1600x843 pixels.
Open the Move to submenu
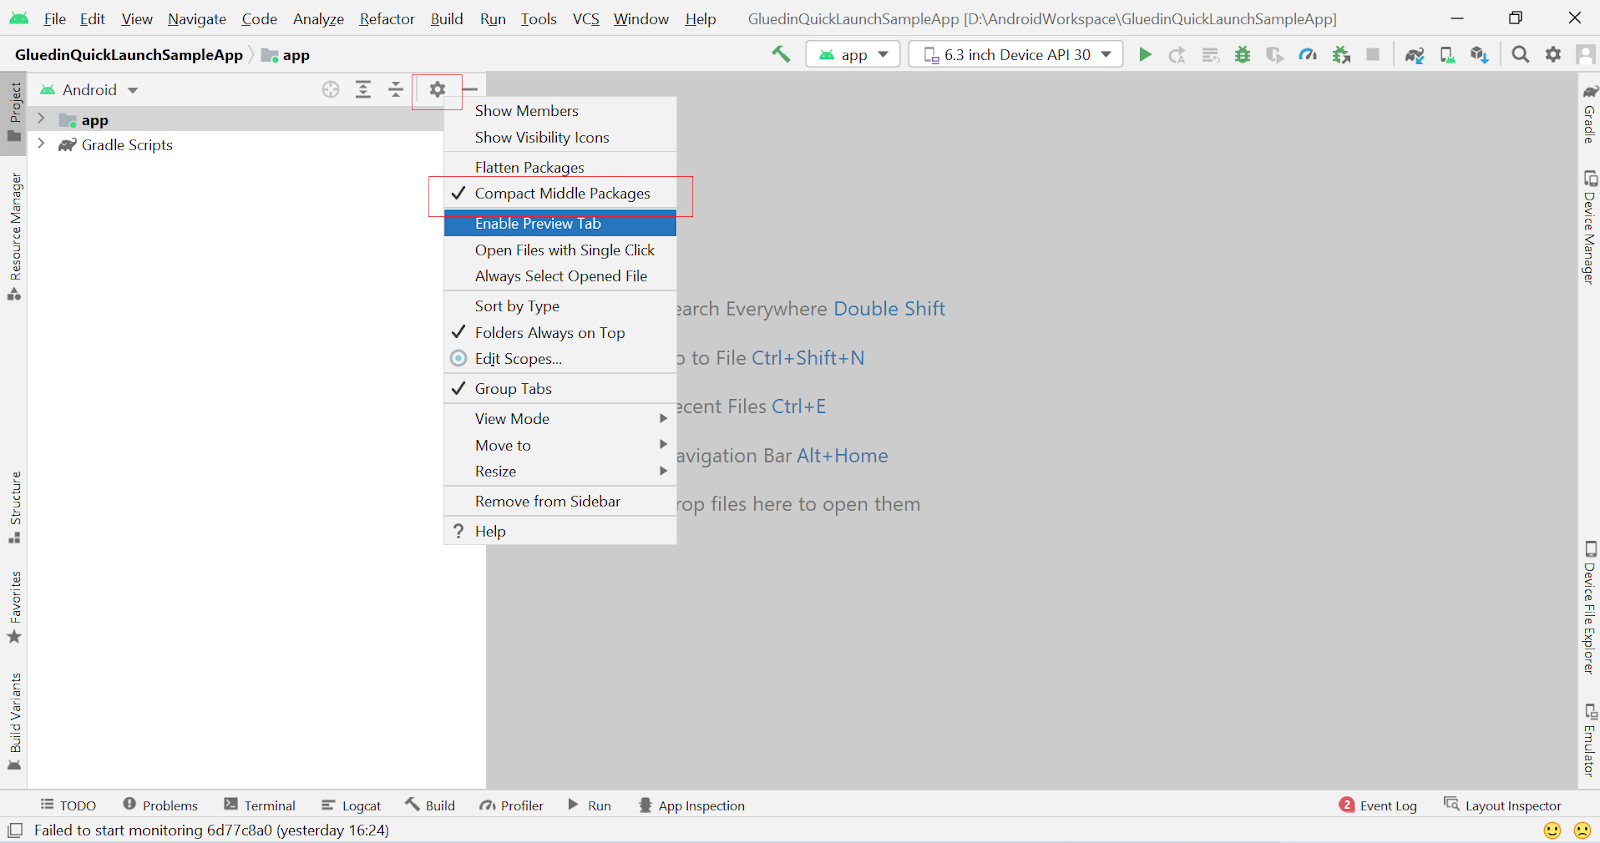click(x=560, y=445)
